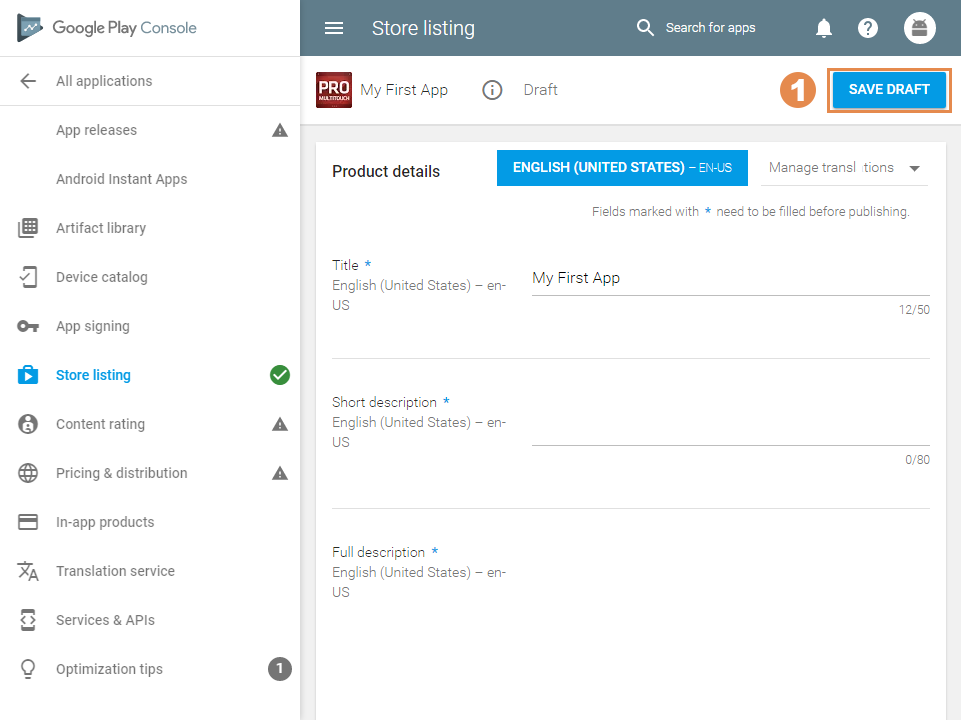Go to the Content rating section
Screen dimensions: 961x720
[100, 424]
